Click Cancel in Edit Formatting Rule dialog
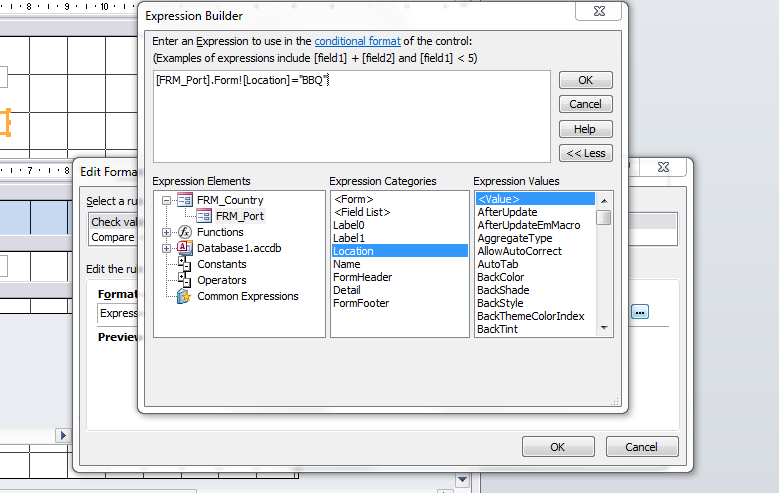779x493 pixels. click(x=641, y=447)
